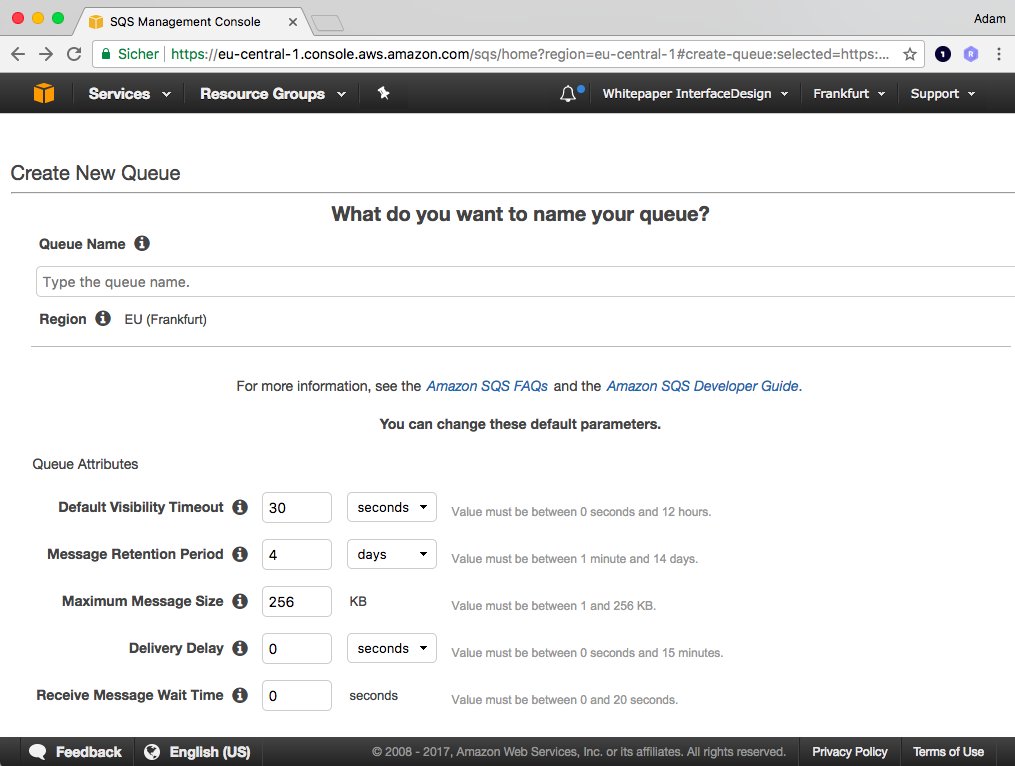The image size is (1015, 766).
Task: Click the Maximum Message Size value field
Action: coord(297,602)
